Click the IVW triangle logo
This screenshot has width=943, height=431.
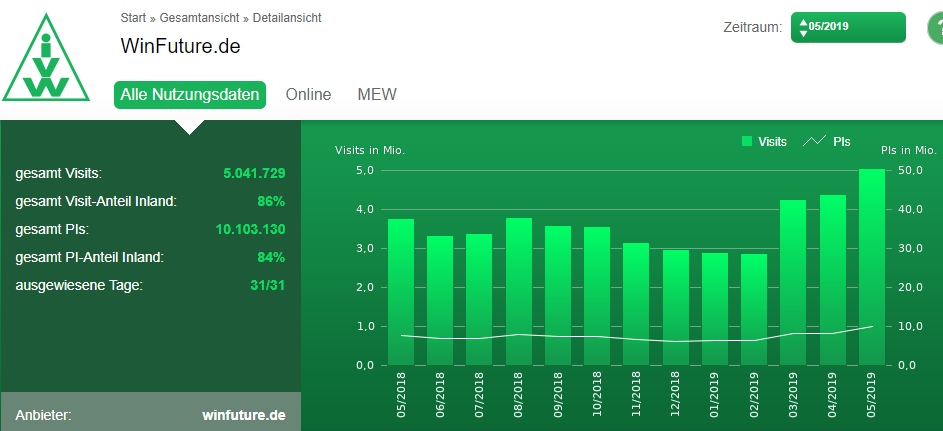[46, 58]
